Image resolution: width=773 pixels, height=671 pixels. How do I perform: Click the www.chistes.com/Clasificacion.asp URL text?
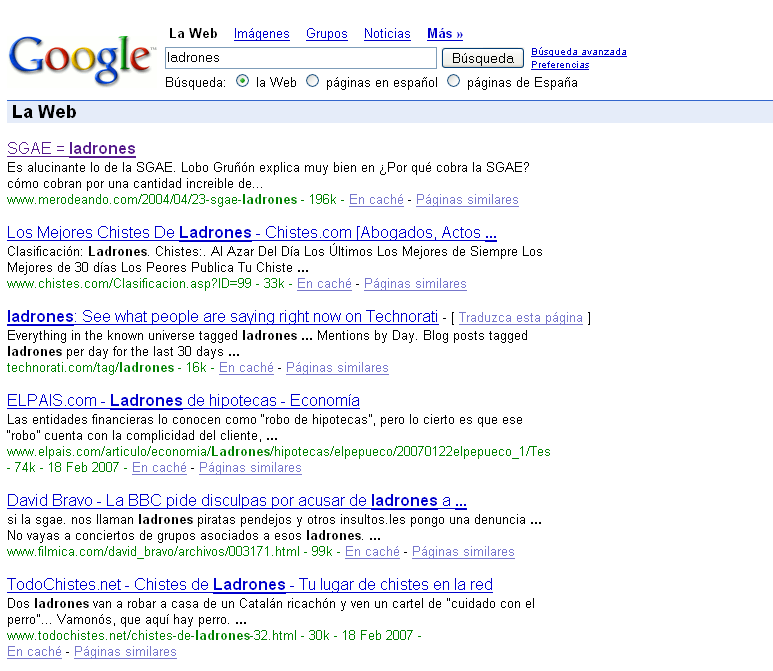click(x=129, y=283)
